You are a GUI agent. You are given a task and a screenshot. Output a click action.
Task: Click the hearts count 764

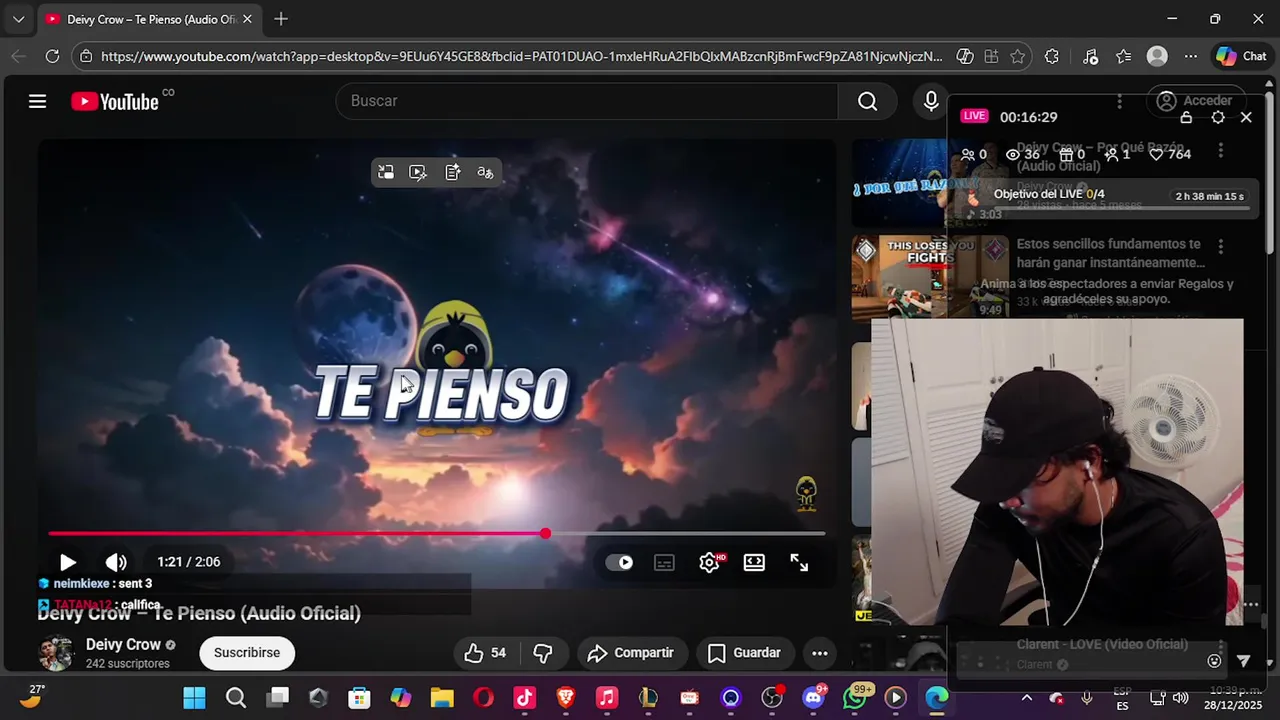[x=1169, y=154]
